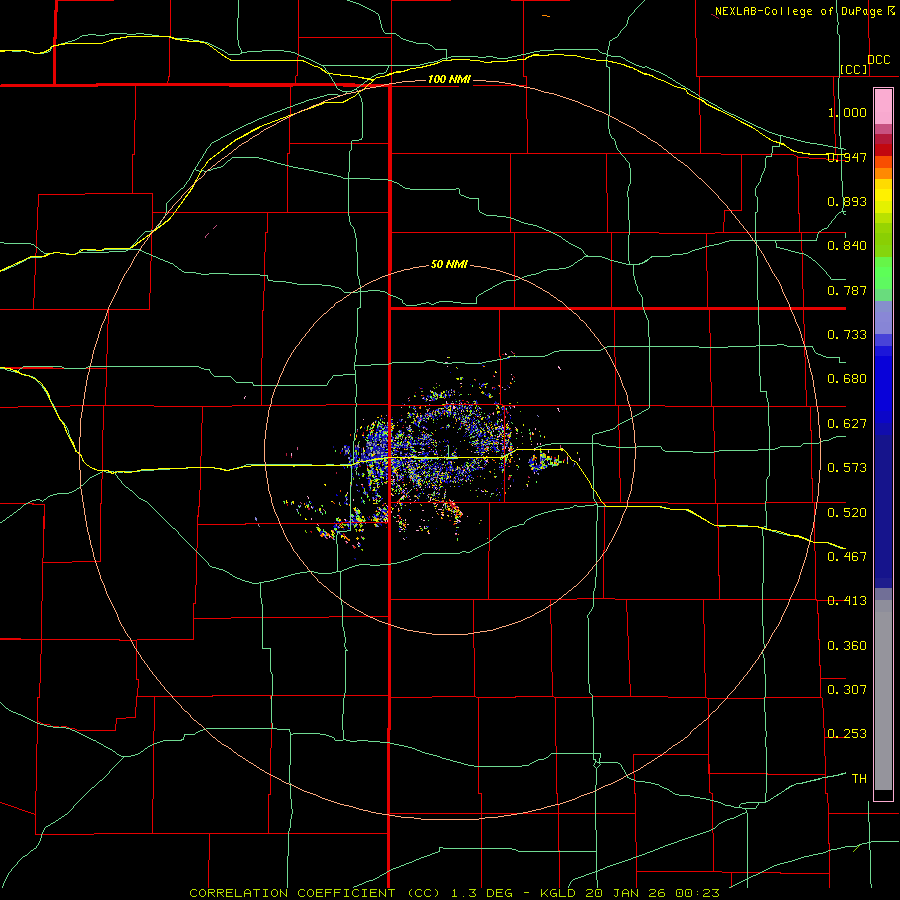Click the 0.360 scale value
This screenshot has width=900, height=900.
point(847,645)
